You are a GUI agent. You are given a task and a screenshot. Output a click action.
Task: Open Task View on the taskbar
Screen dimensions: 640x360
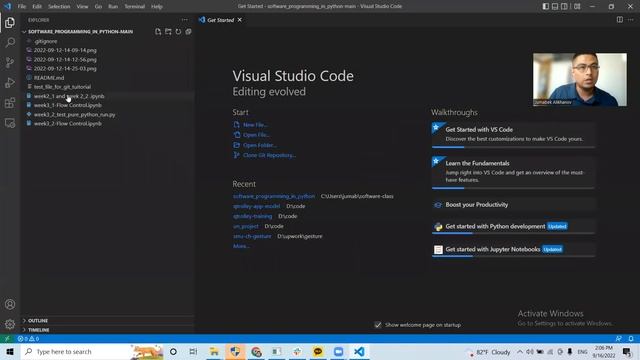(193, 351)
